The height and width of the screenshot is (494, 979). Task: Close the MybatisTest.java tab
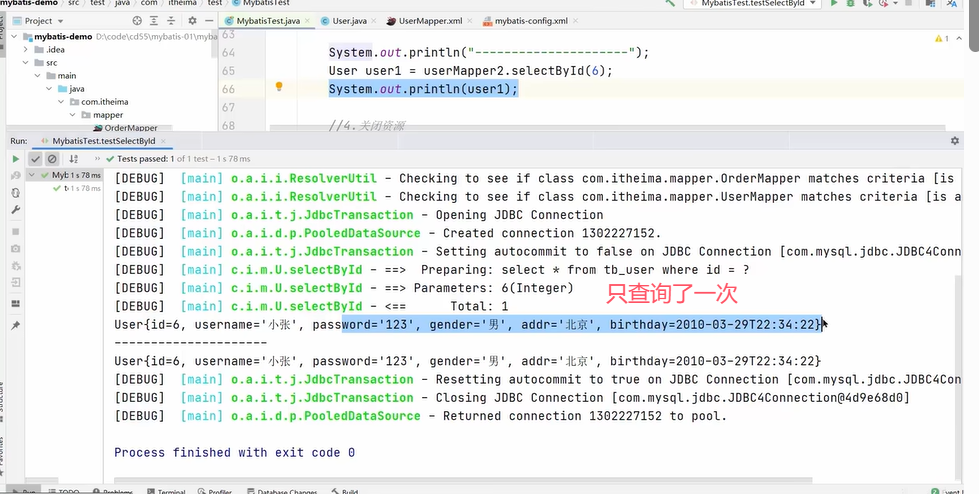tap(306, 21)
